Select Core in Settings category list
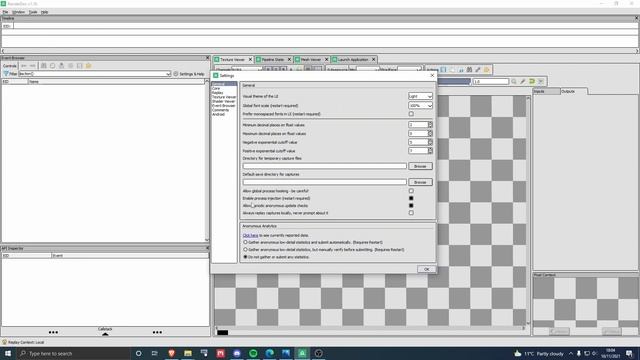Screen dimensions: 640x360 point(216,88)
